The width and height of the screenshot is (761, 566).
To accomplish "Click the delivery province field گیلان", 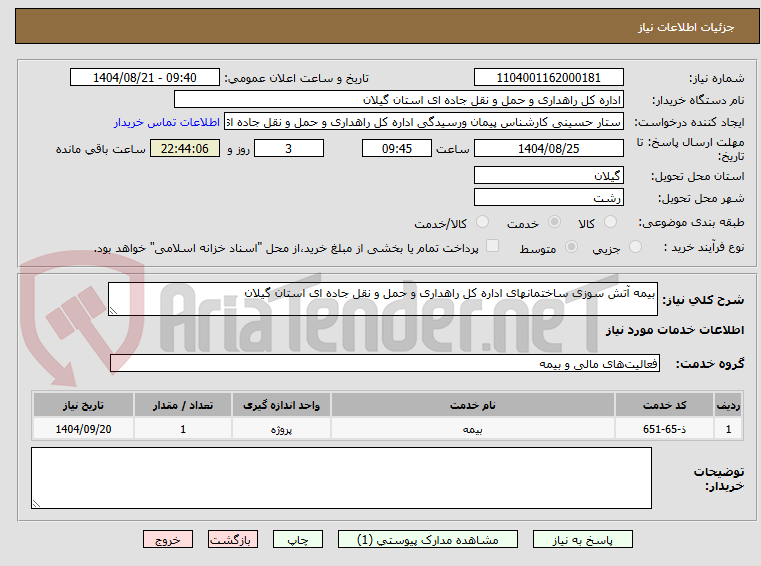I will click(548, 176).
